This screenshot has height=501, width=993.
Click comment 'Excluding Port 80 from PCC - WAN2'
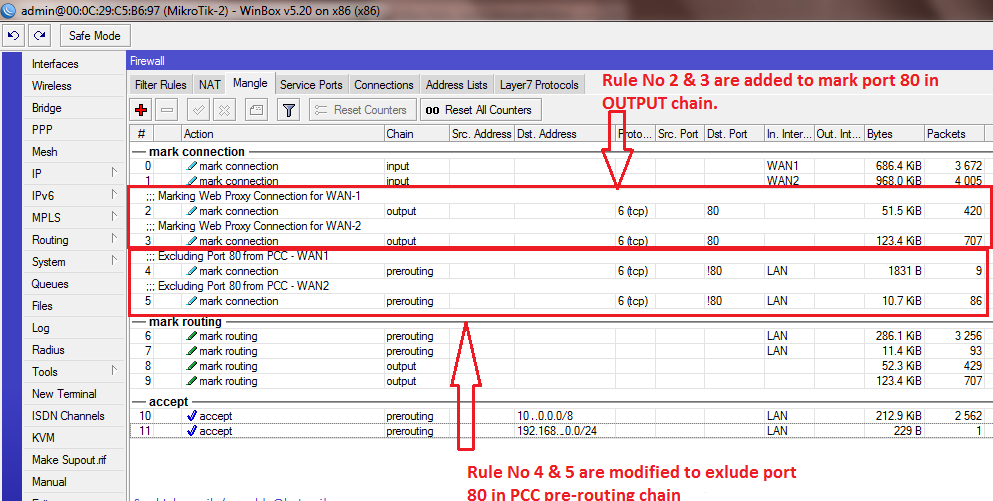click(244, 286)
